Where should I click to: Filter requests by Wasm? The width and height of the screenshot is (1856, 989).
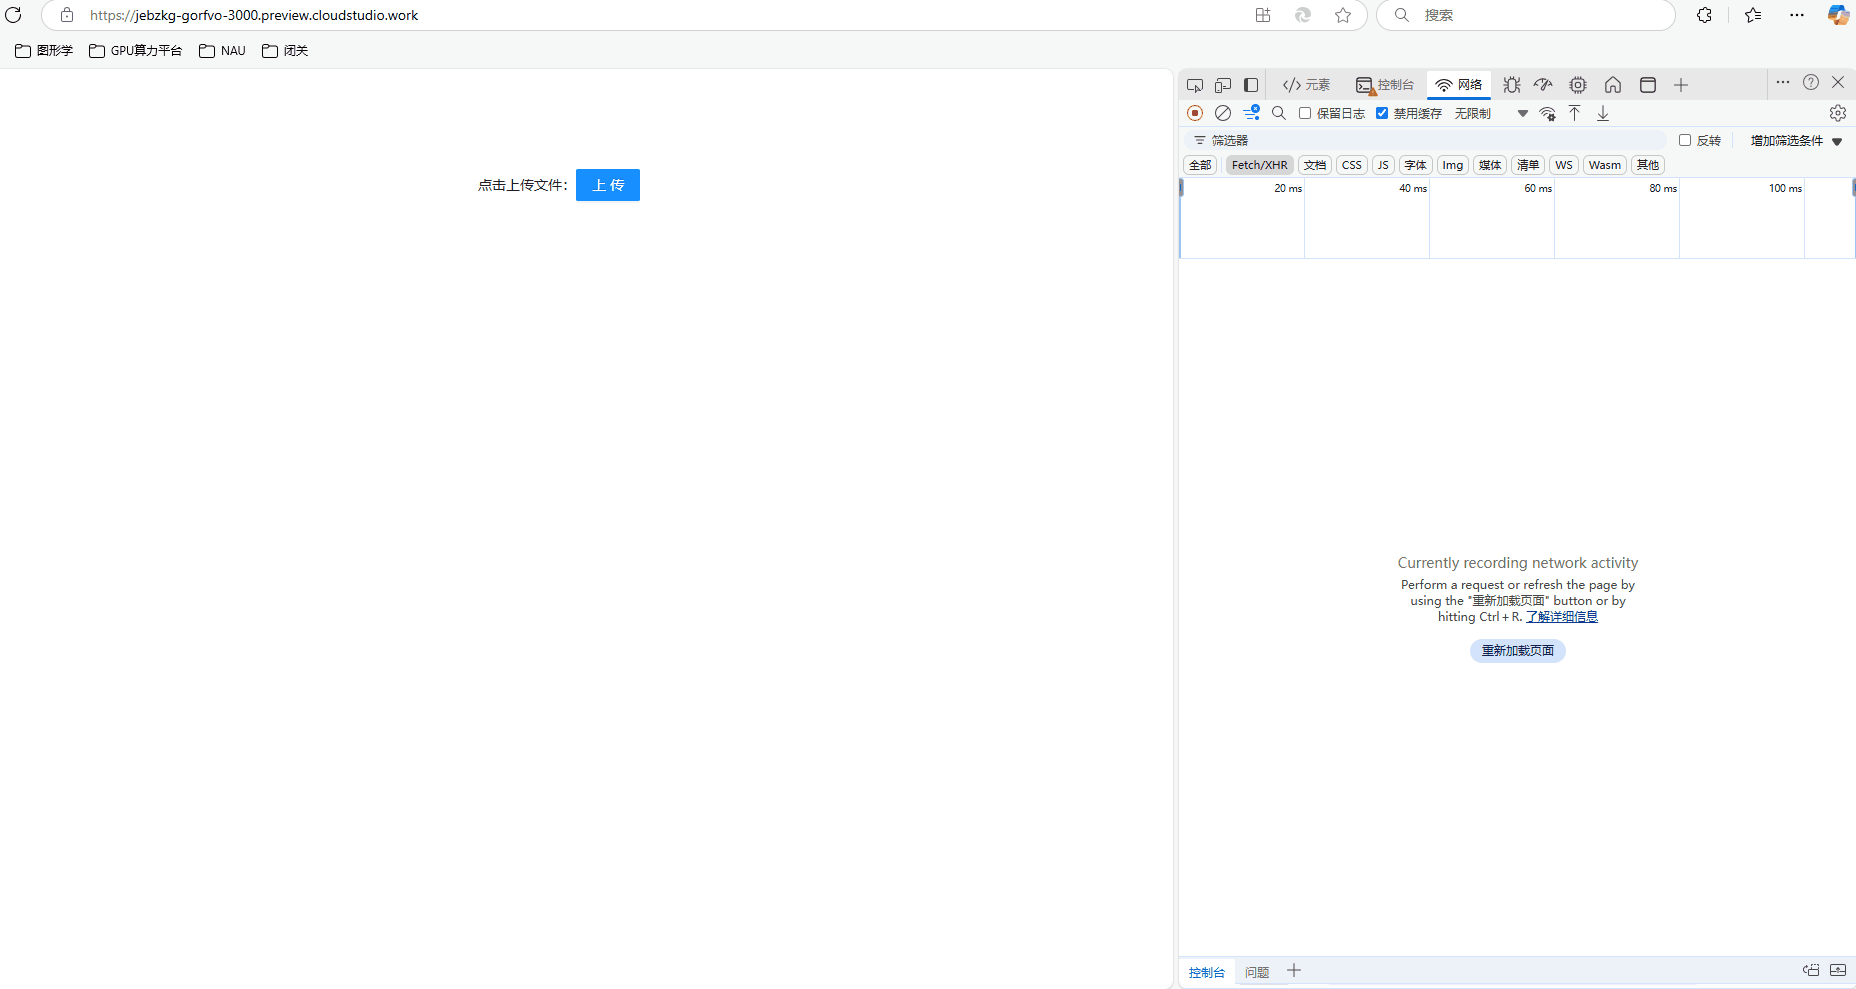[1605, 165]
